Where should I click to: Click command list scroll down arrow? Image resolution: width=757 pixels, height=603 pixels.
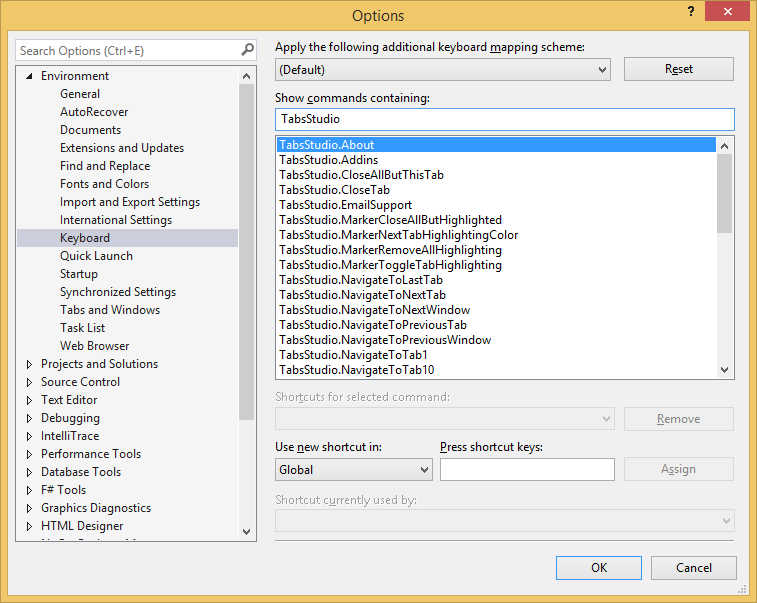724,370
